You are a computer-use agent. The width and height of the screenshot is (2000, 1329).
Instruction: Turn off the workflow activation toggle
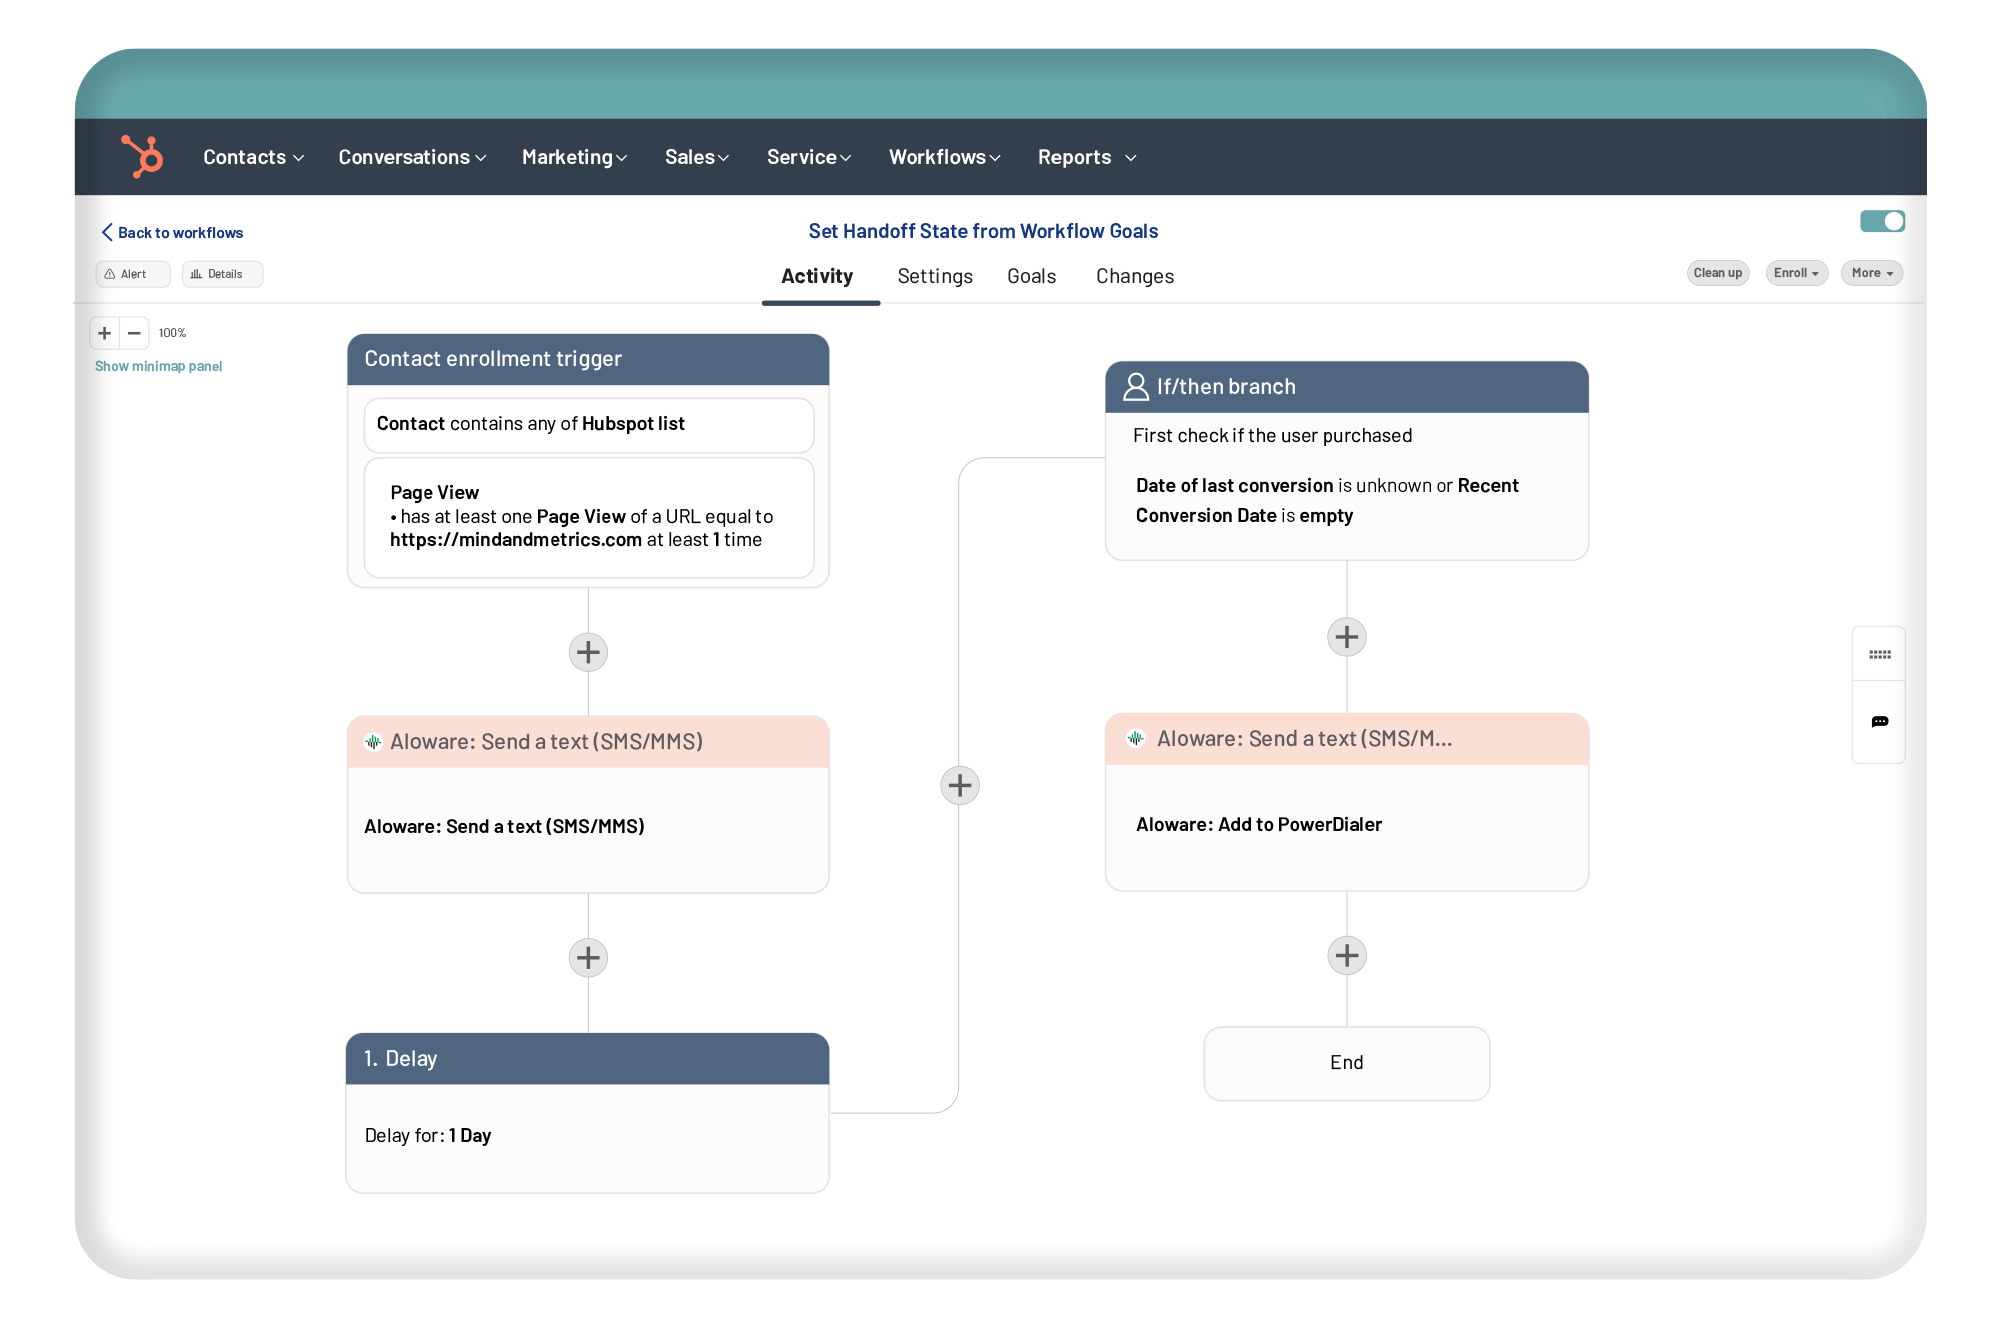click(1882, 221)
